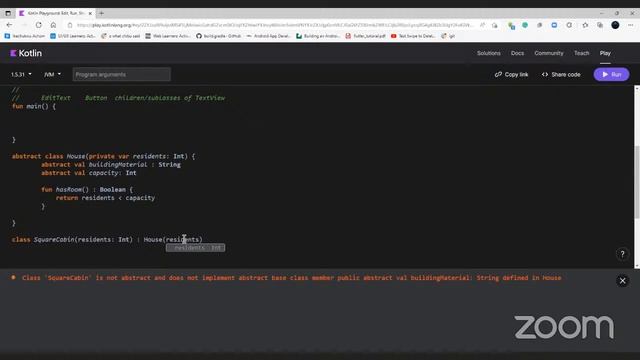Reload the current page
This screenshot has width=640, height=360.
coord(38,25)
